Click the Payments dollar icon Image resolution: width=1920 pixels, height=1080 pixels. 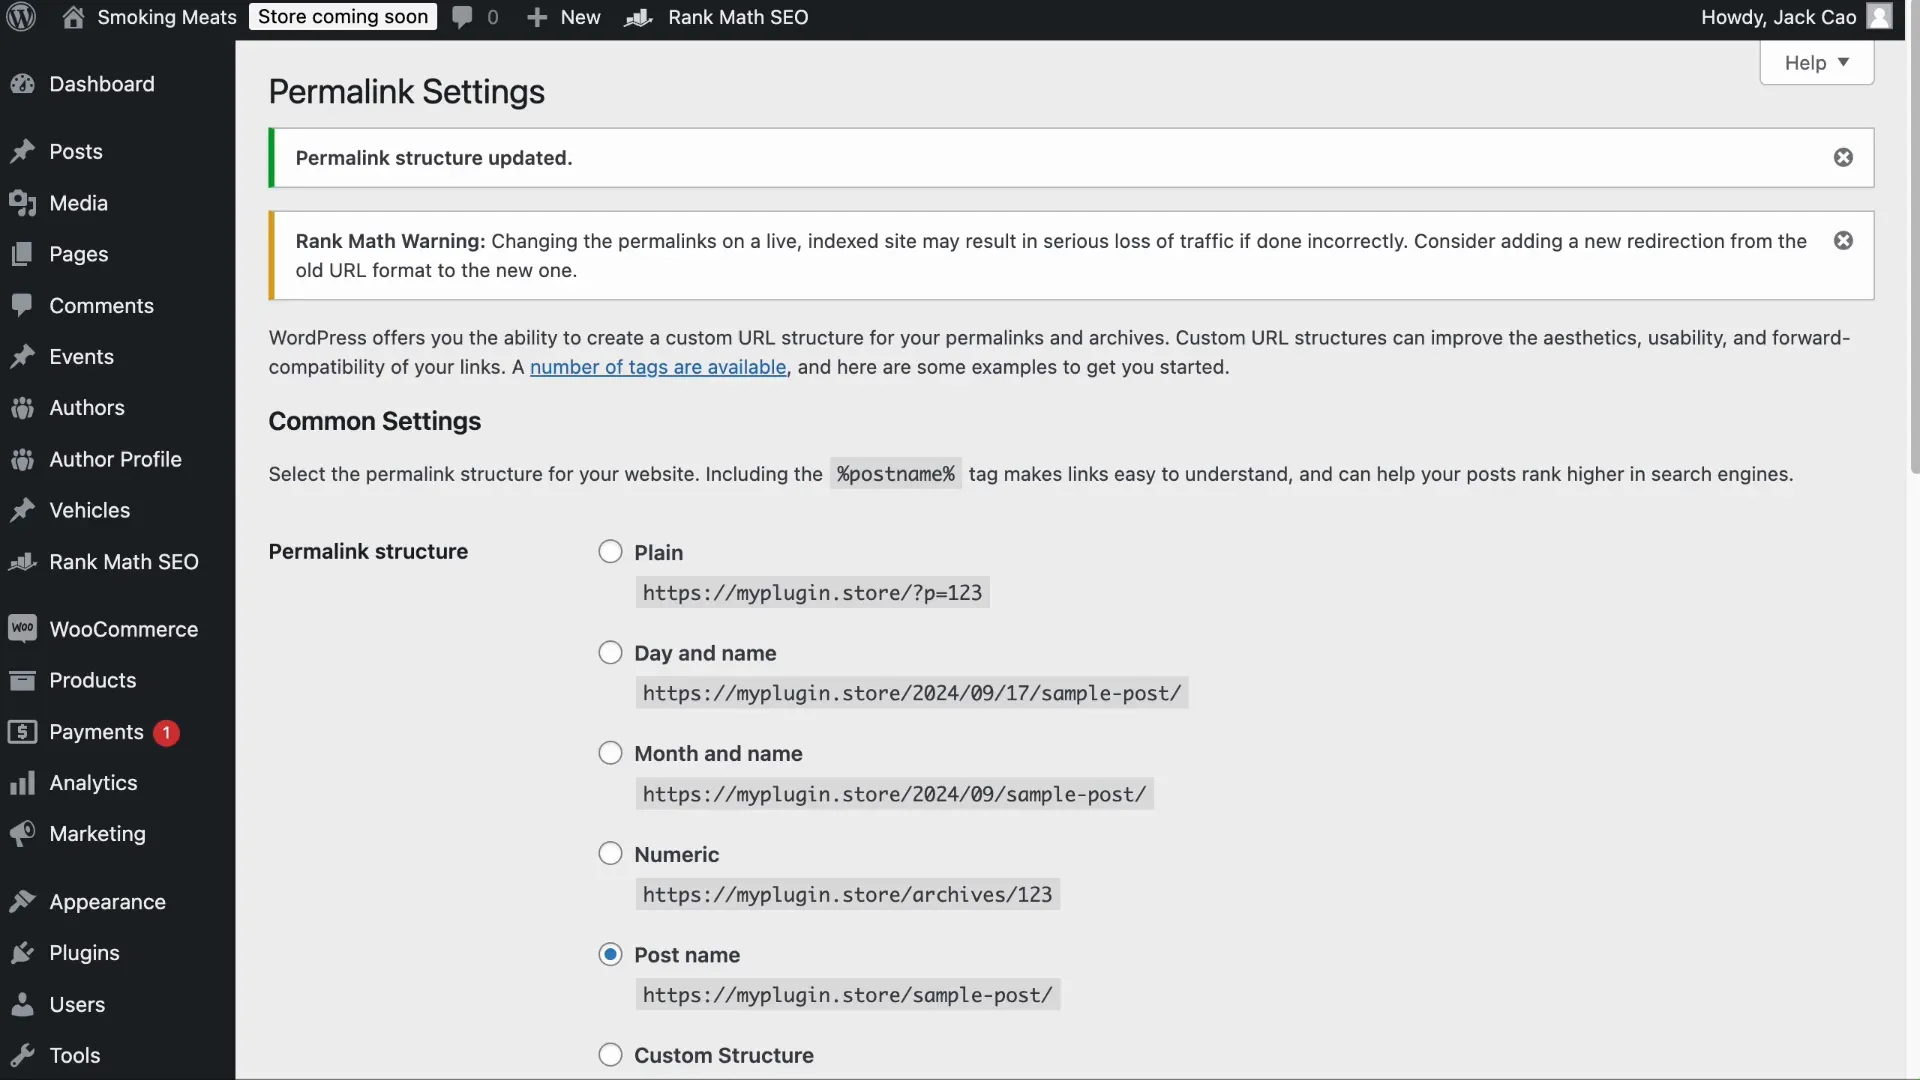click(x=22, y=732)
